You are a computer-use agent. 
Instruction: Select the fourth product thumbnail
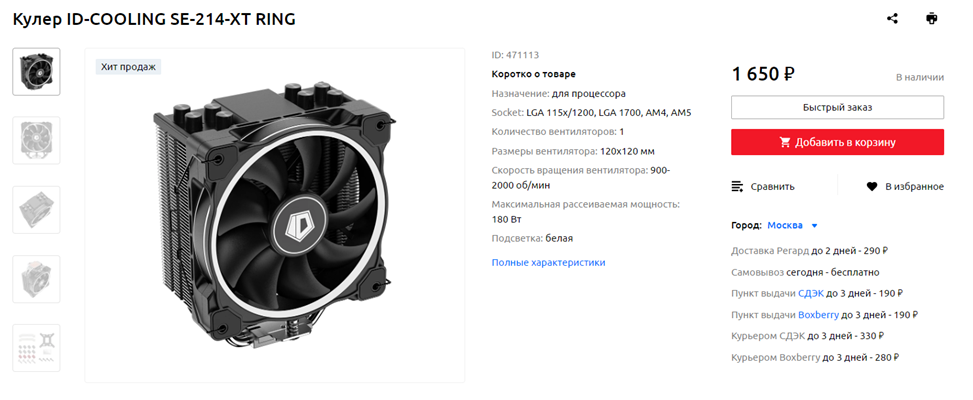37,278
